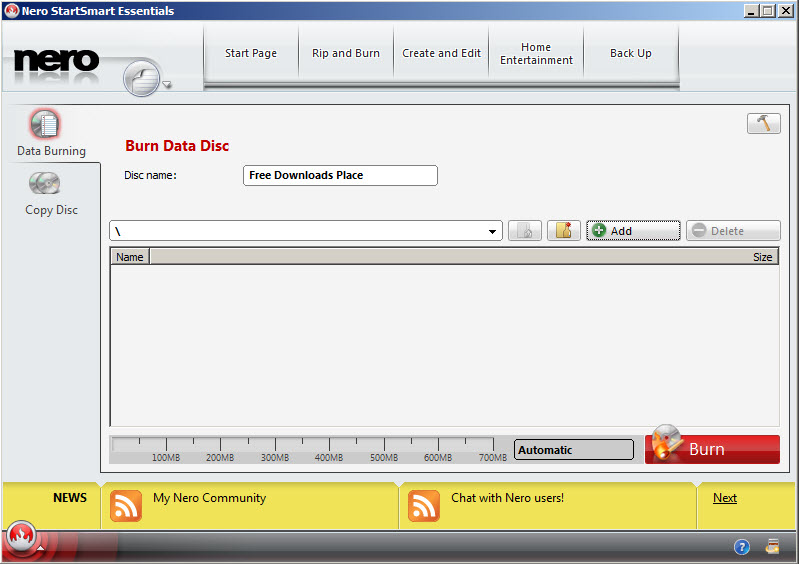
Task: Open the Automatic disc type selector
Action: click(573, 450)
